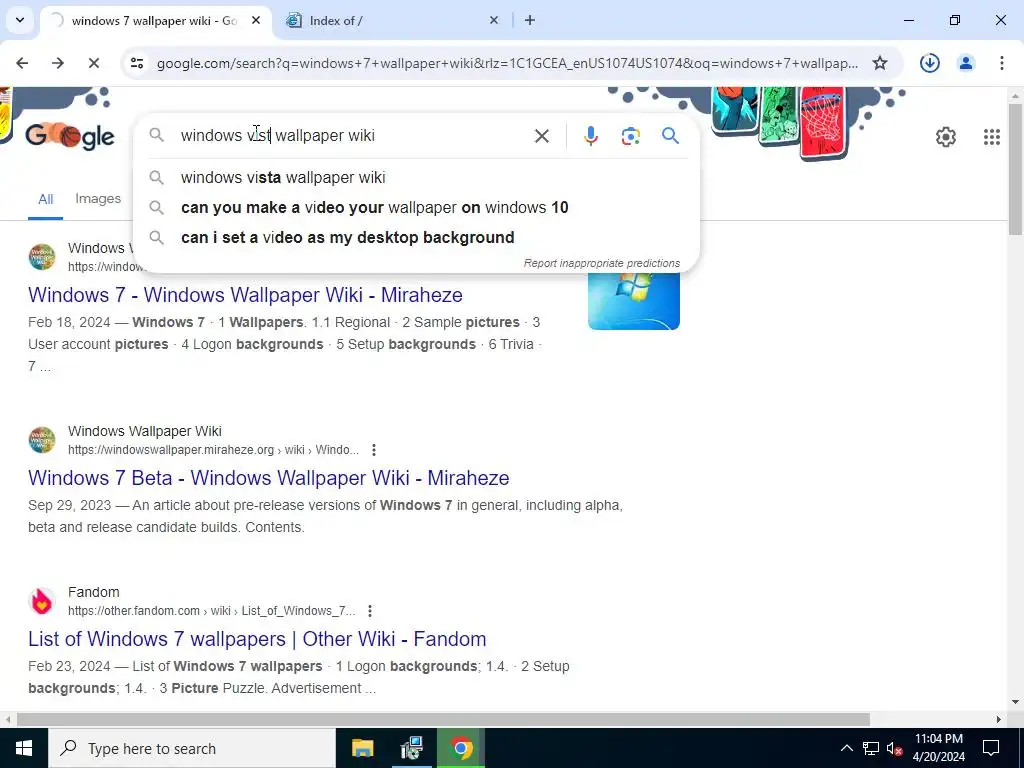
Task: Click the Fandom site favicon
Action: pos(42,601)
